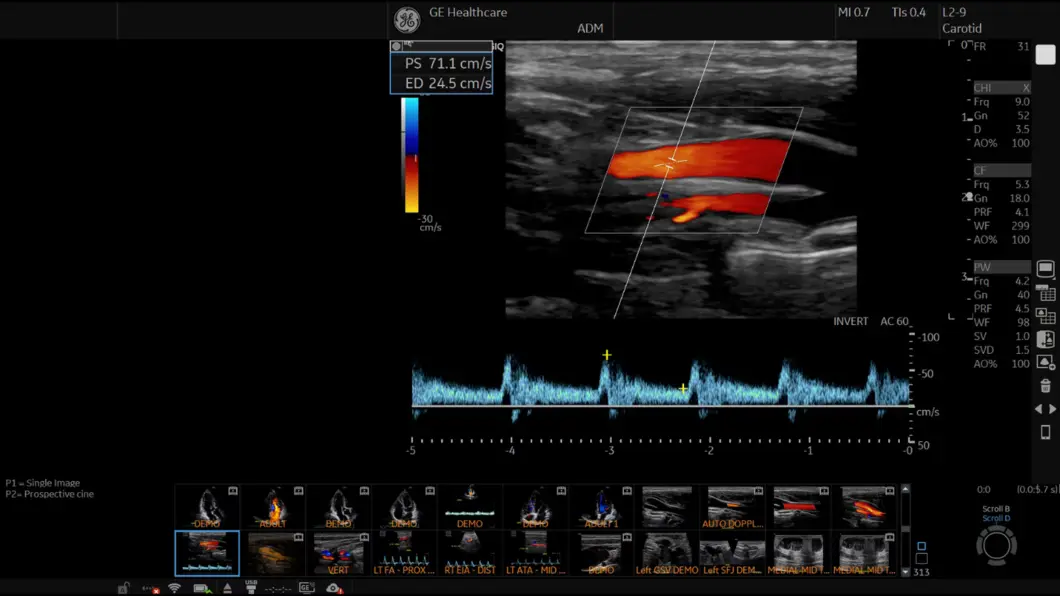Expand the CHI parameter section header

(1001, 88)
